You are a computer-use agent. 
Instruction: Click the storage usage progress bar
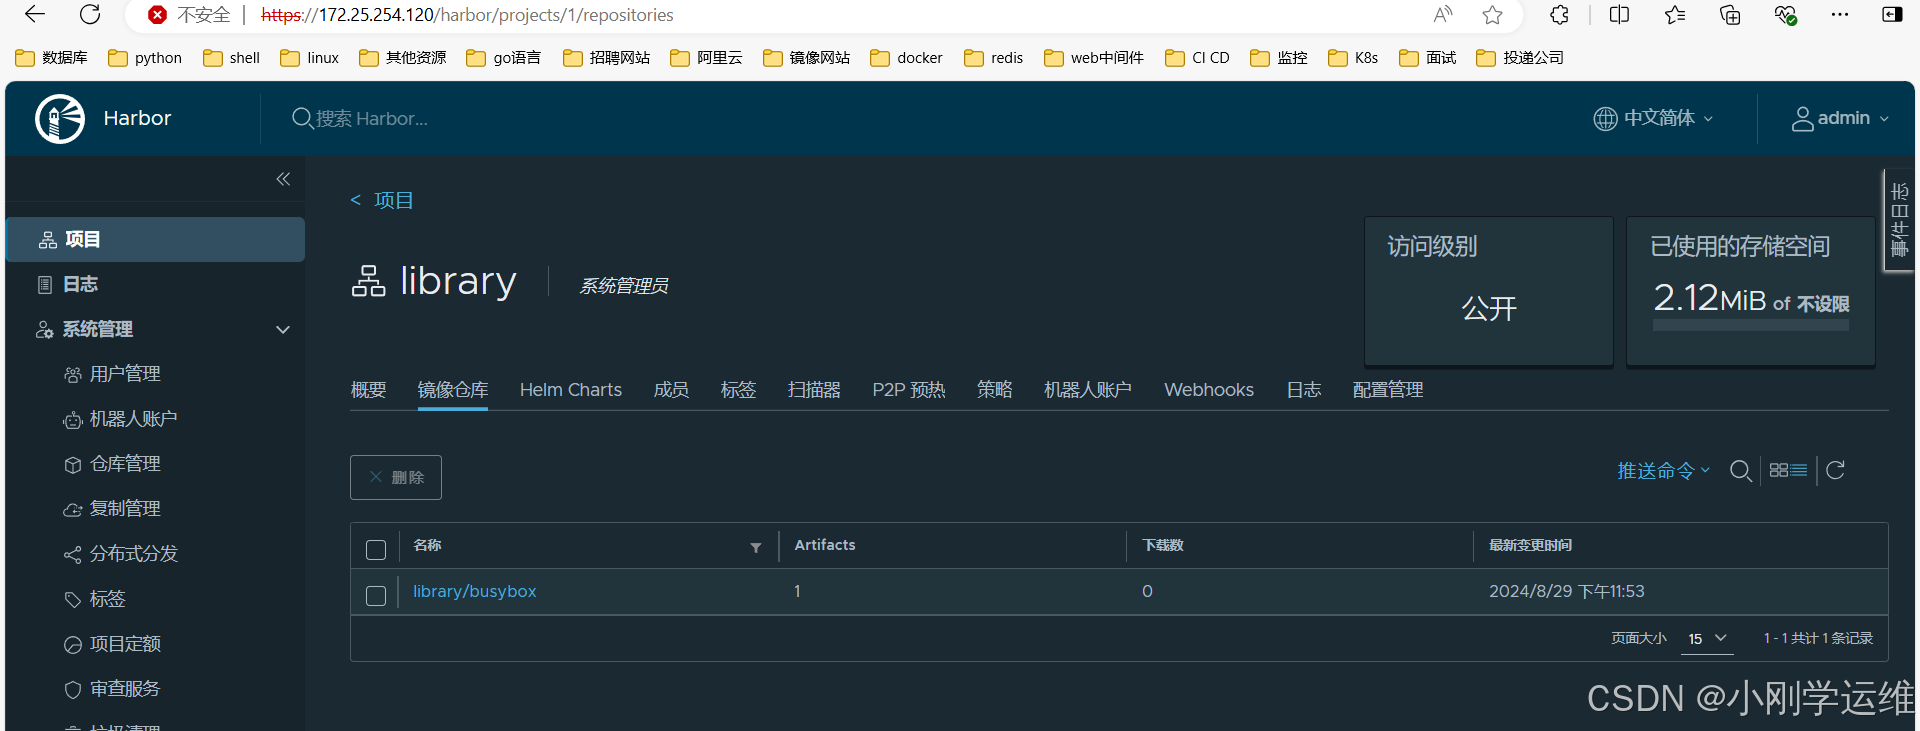click(1750, 325)
